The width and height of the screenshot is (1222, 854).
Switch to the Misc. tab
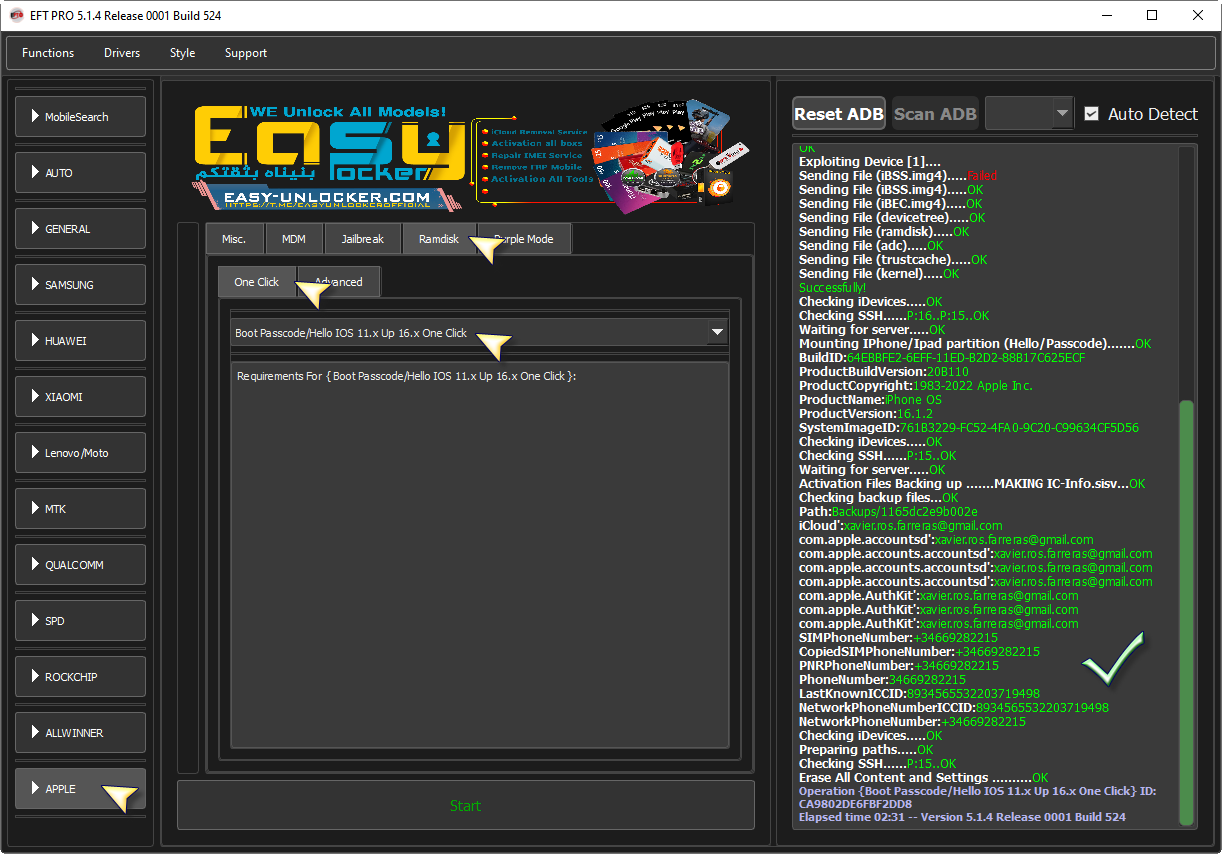(x=234, y=239)
